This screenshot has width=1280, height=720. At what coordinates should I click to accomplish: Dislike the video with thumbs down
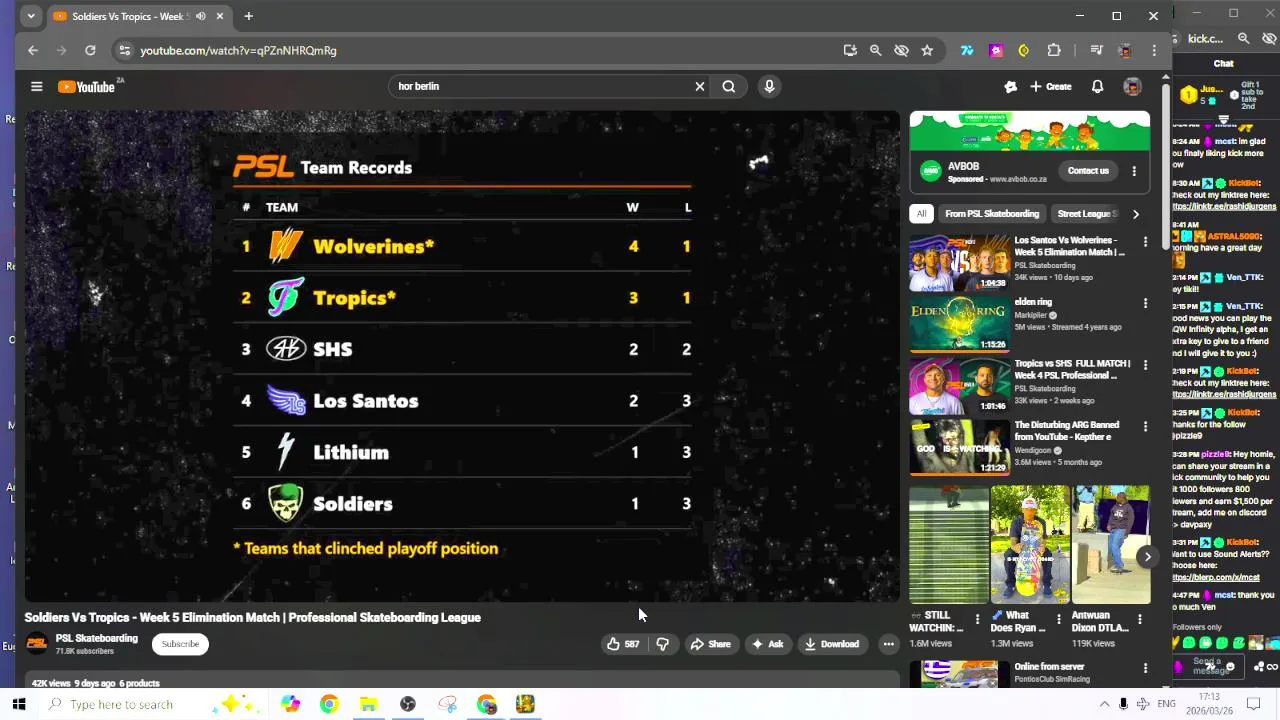[x=663, y=644]
